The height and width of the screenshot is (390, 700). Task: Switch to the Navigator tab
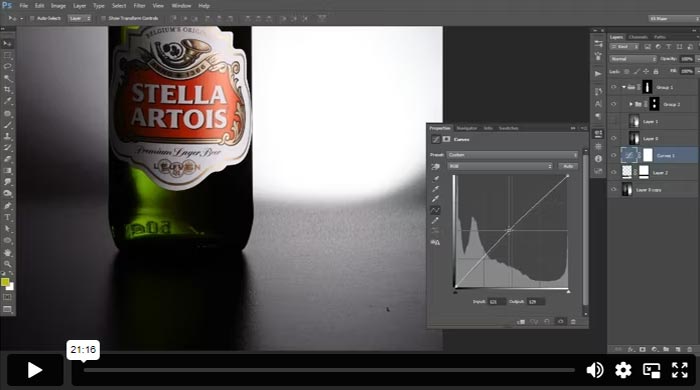click(x=467, y=128)
